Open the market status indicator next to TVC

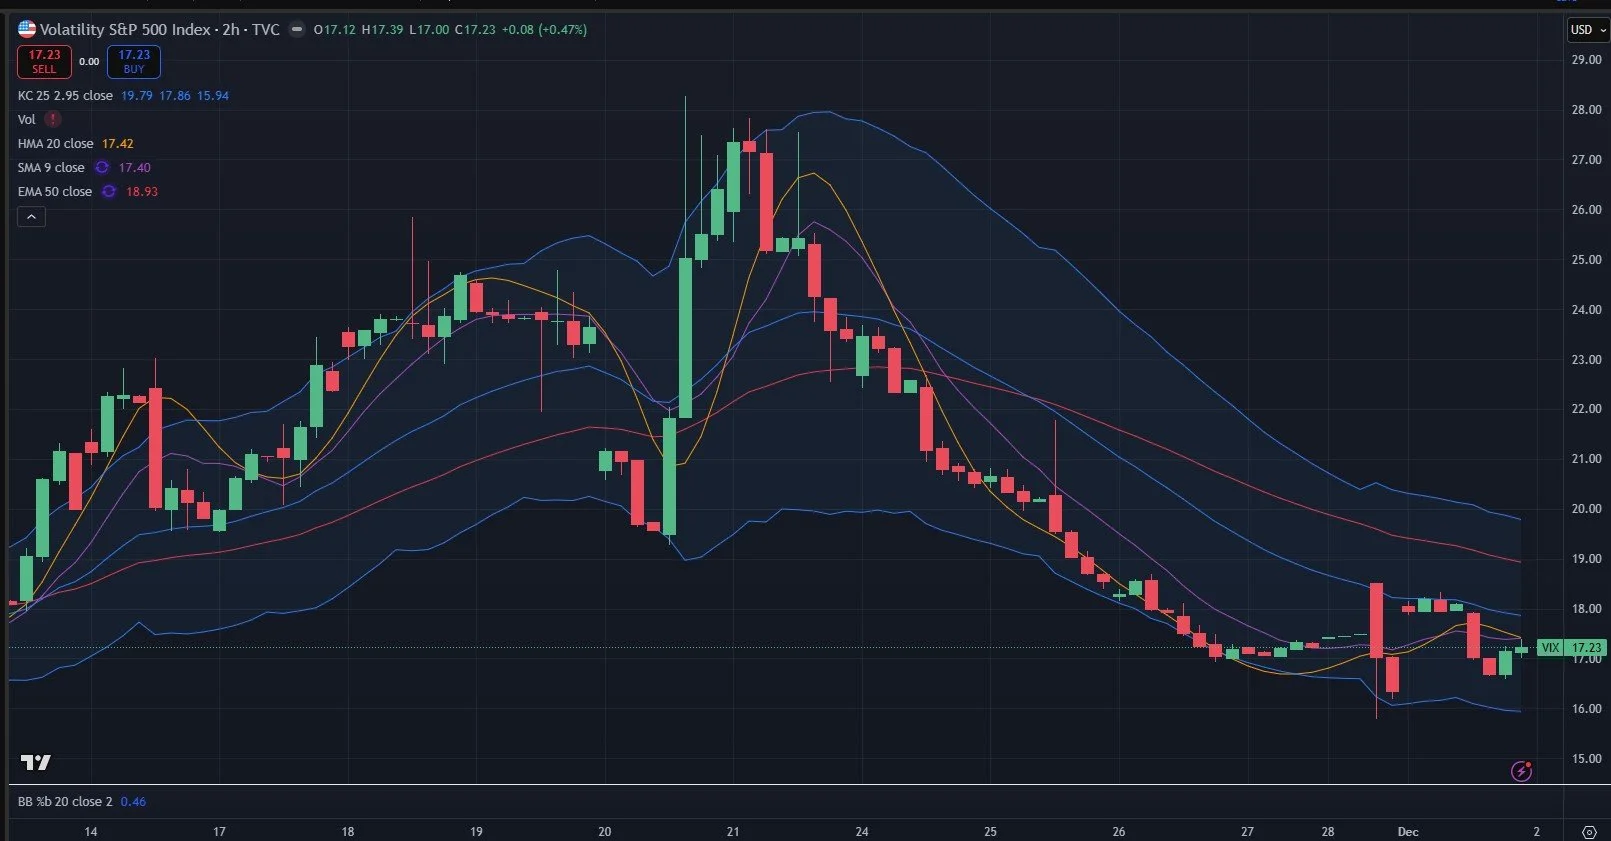pyautogui.click(x=297, y=29)
